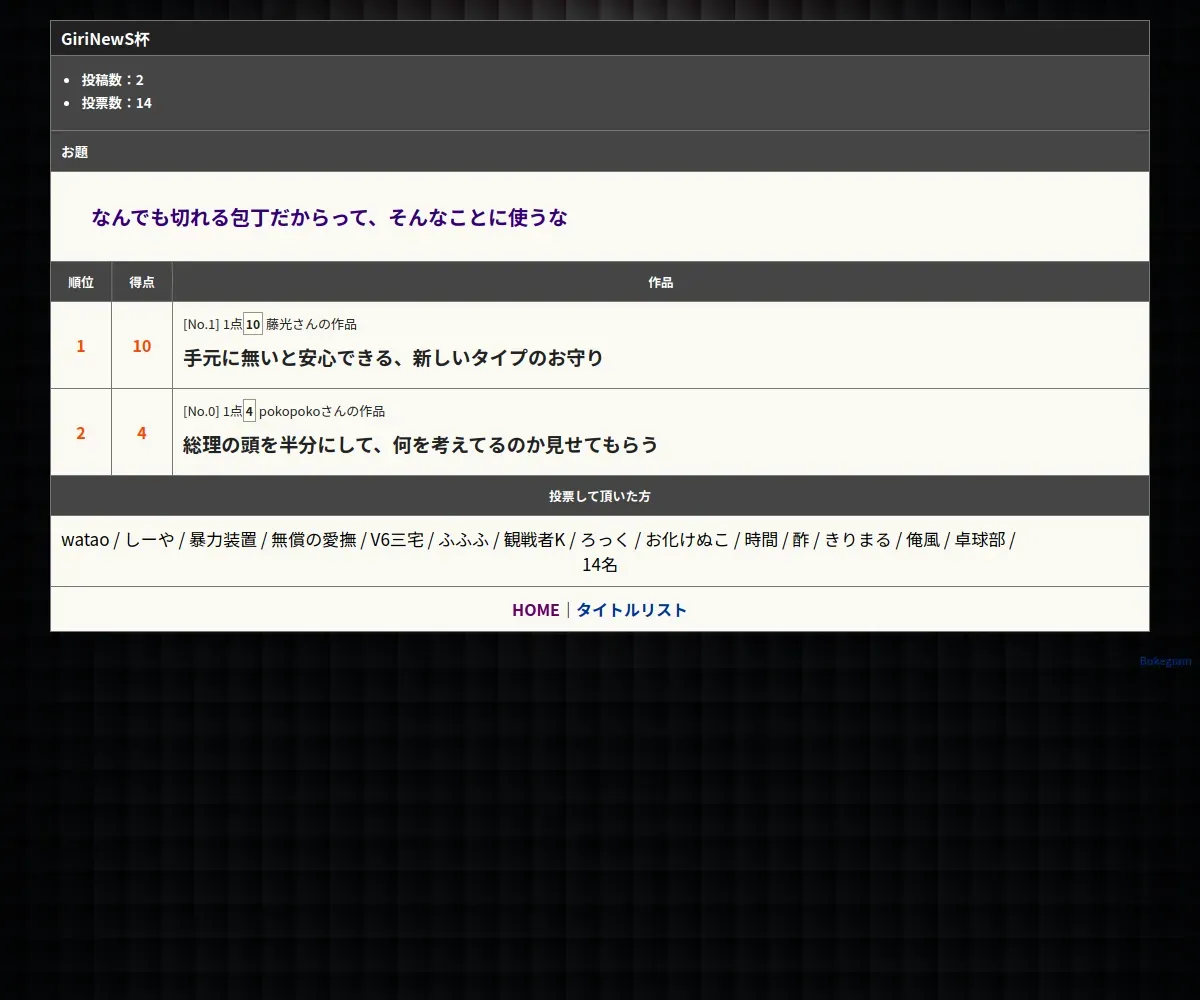1200x1000 pixels.
Task: Select the 投票数：14 line
Action: coord(116,103)
